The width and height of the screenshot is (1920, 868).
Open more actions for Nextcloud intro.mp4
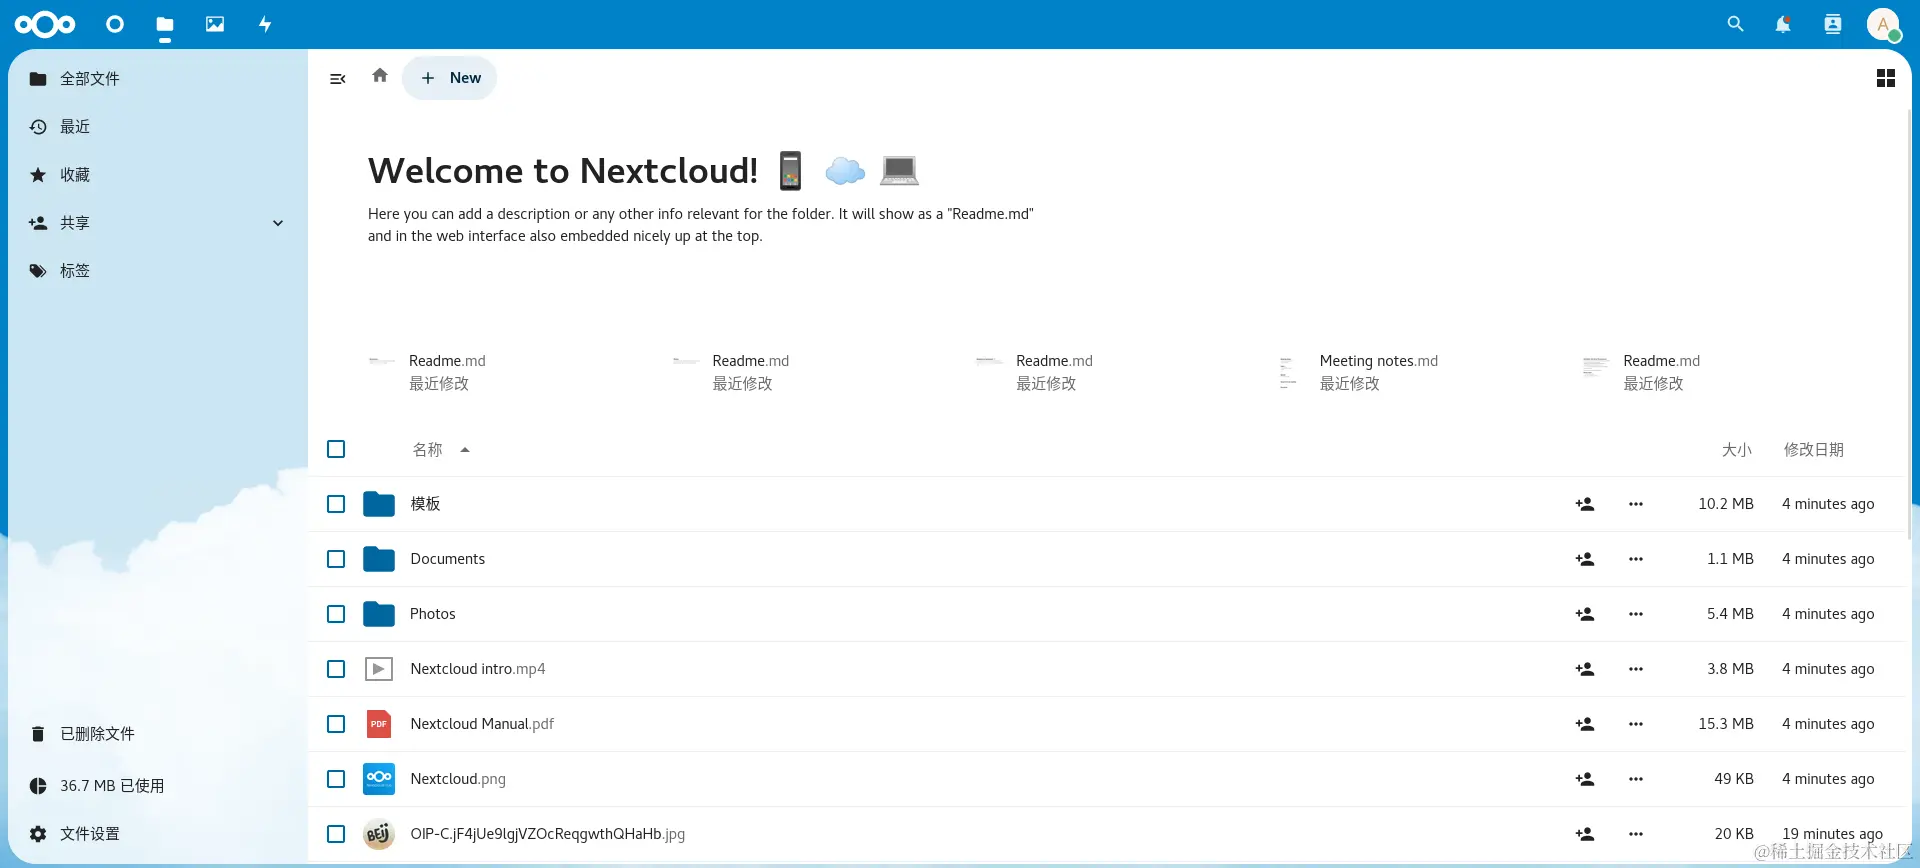coord(1636,669)
